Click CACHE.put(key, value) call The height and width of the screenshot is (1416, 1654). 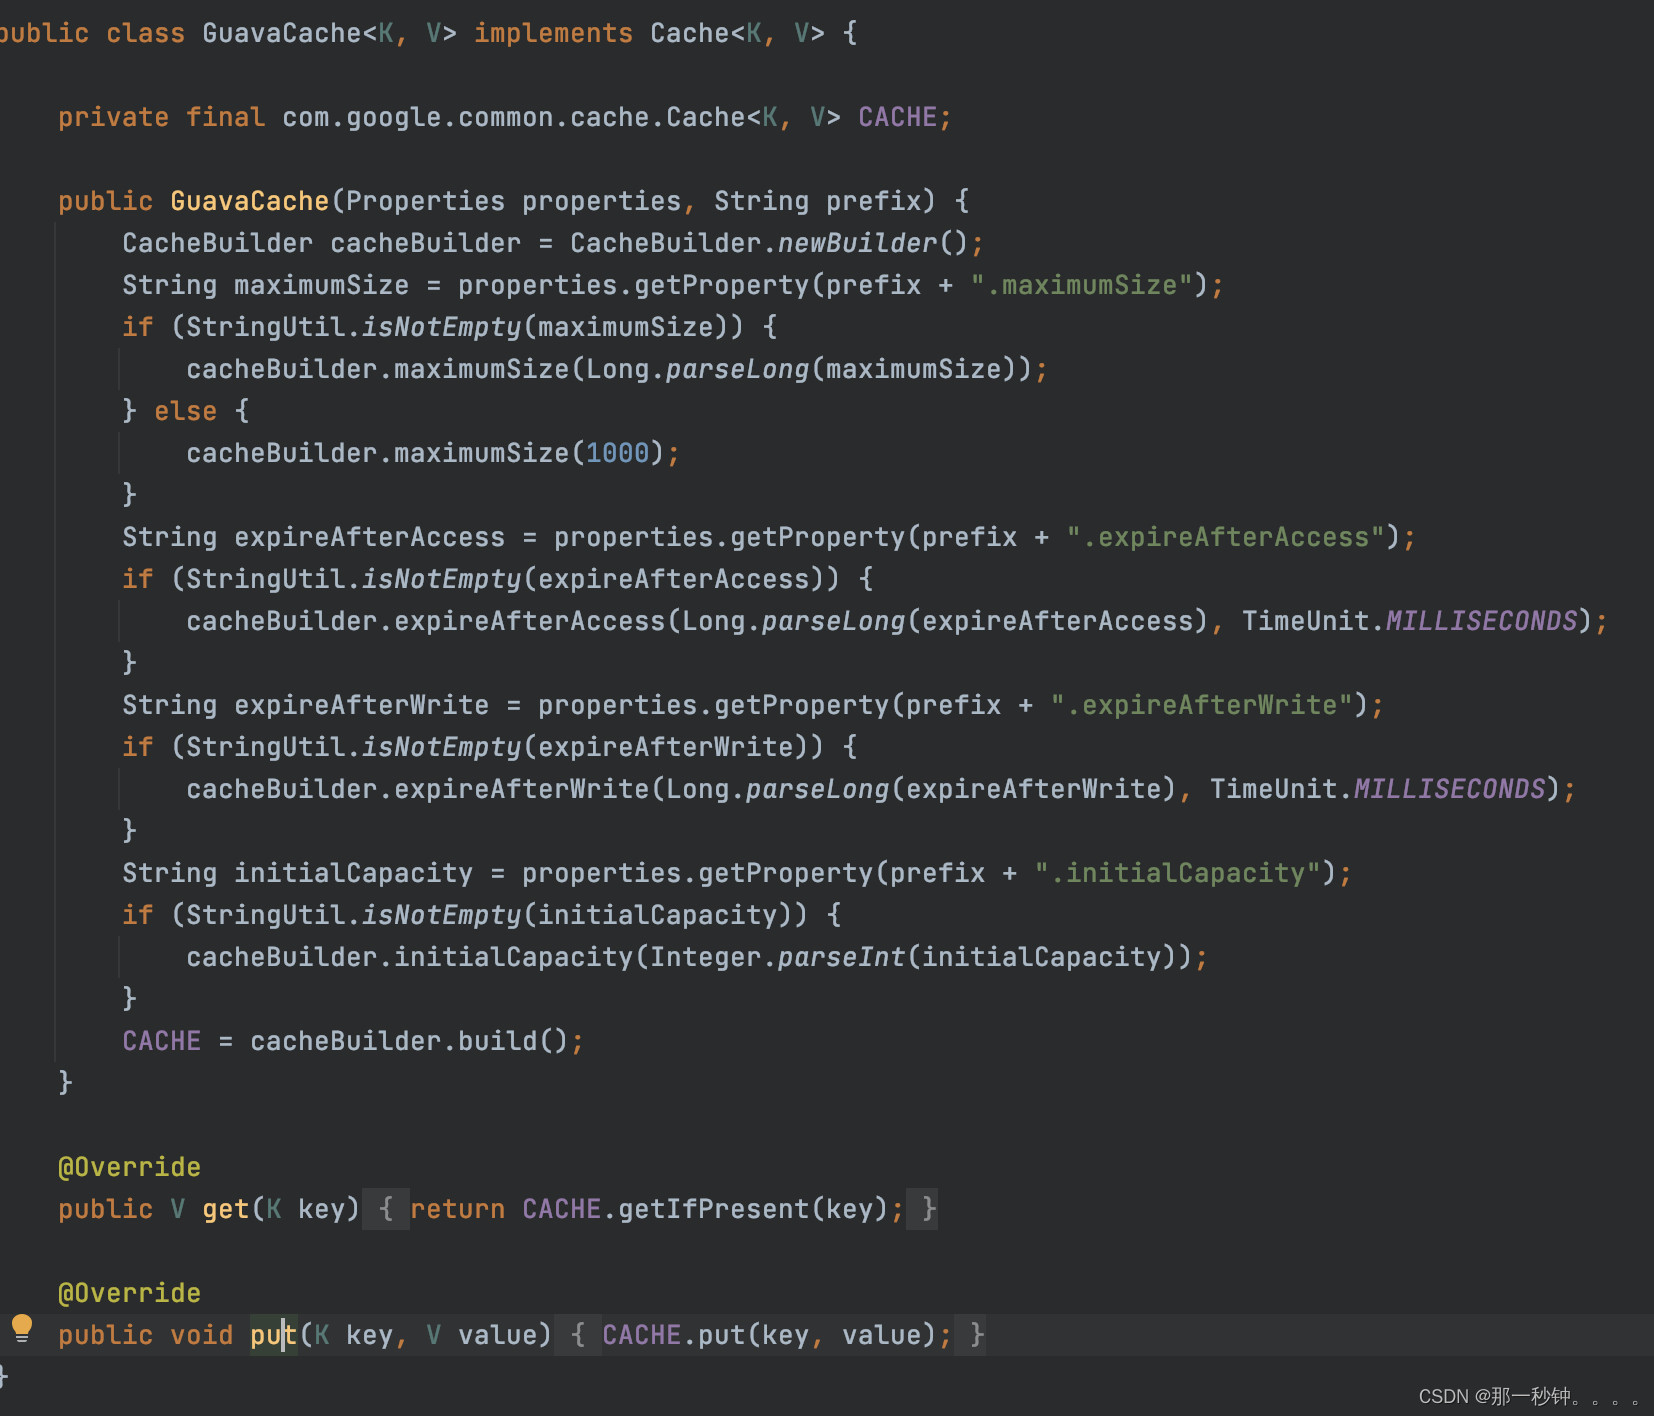point(769,1335)
